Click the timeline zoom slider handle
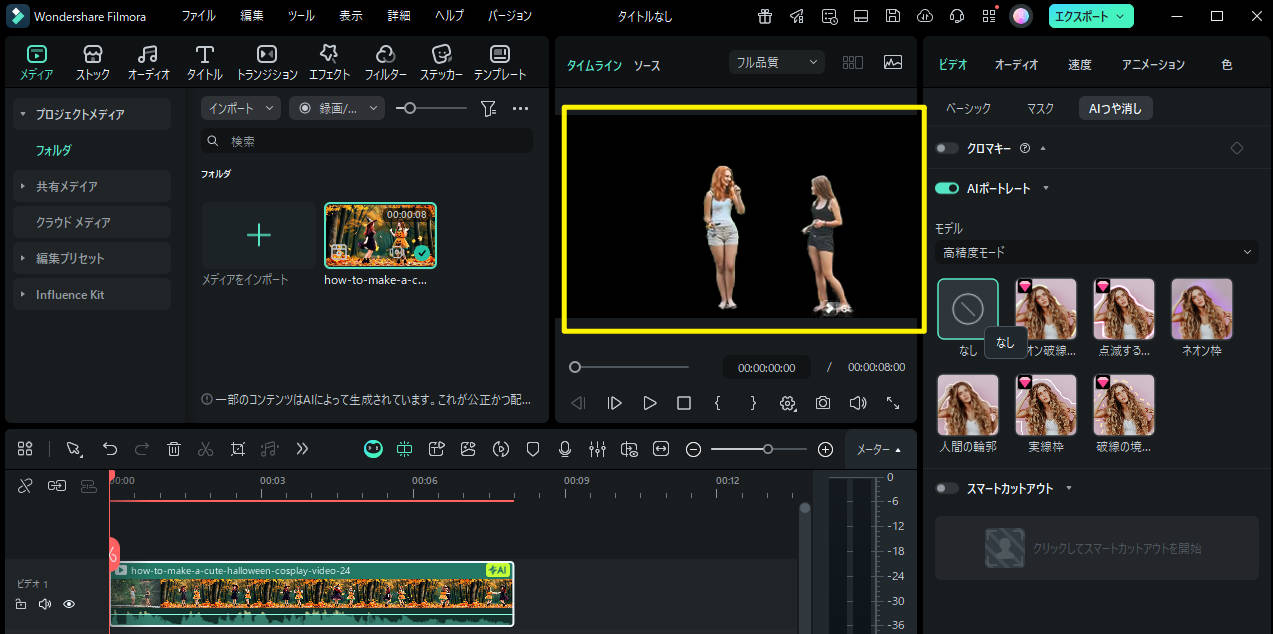 767,450
